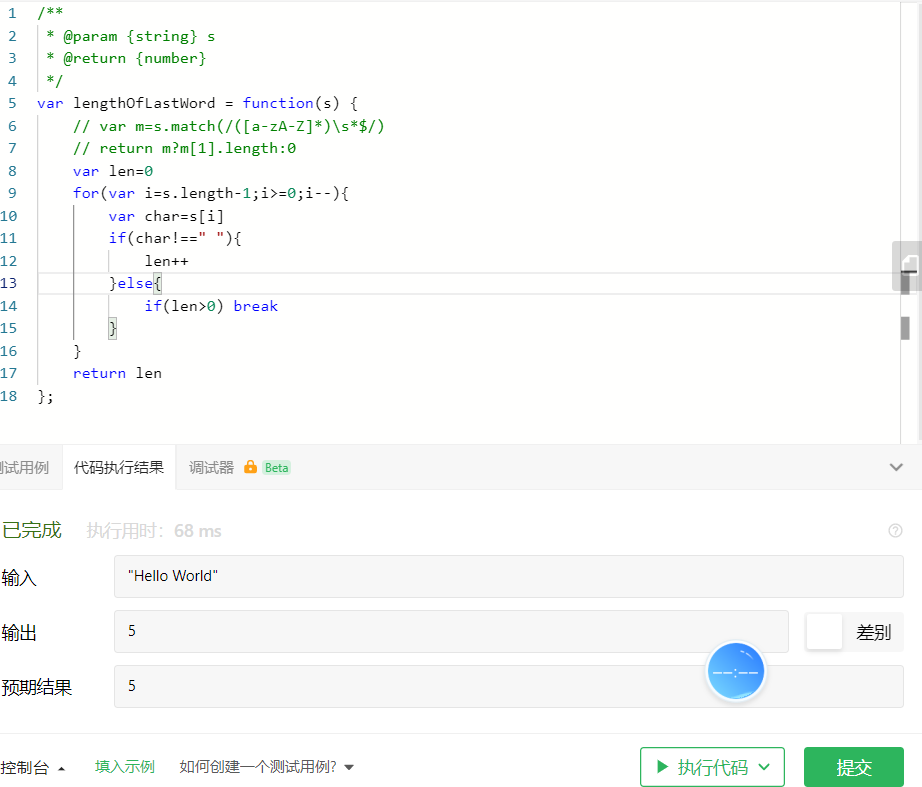Toggle the 差别 diff switch

(x=824, y=632)
